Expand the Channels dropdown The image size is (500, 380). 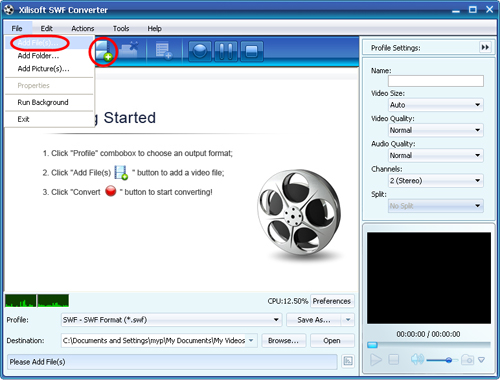(x=478, y=181)
